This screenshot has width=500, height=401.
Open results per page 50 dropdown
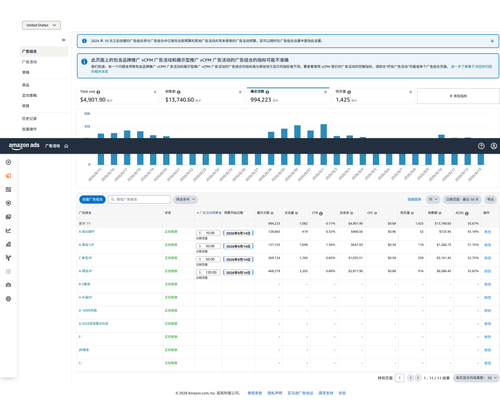[476, 378]
